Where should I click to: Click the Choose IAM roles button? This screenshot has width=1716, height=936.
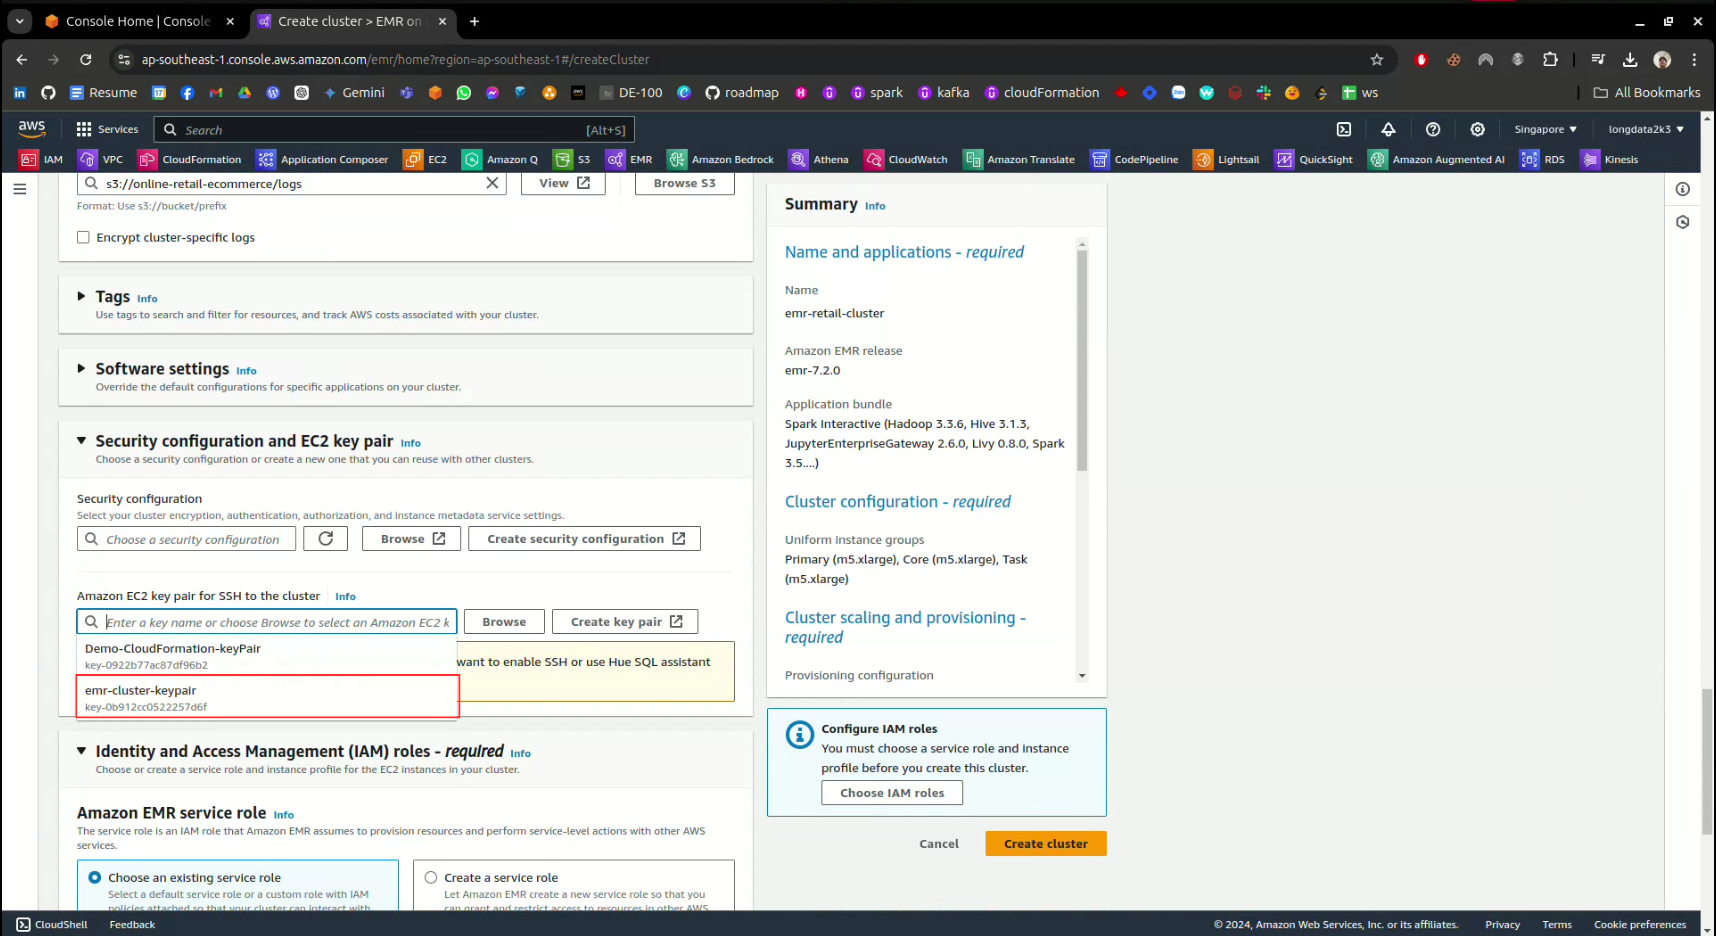[x=891, y=793]
